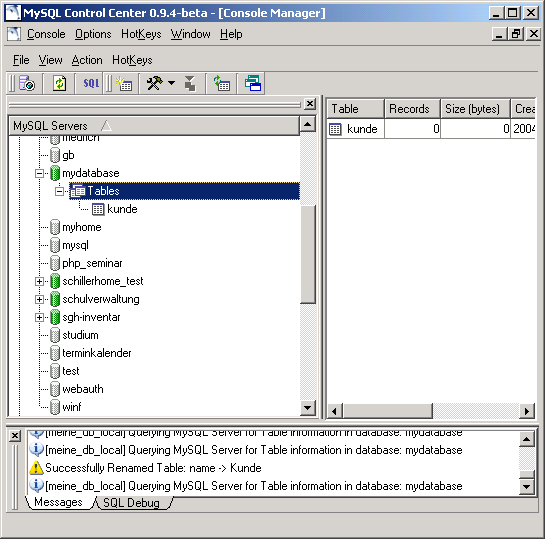Open the Console menu
Image resolution: width=545 pixels, height=539 pixels.
coord(46,34)
